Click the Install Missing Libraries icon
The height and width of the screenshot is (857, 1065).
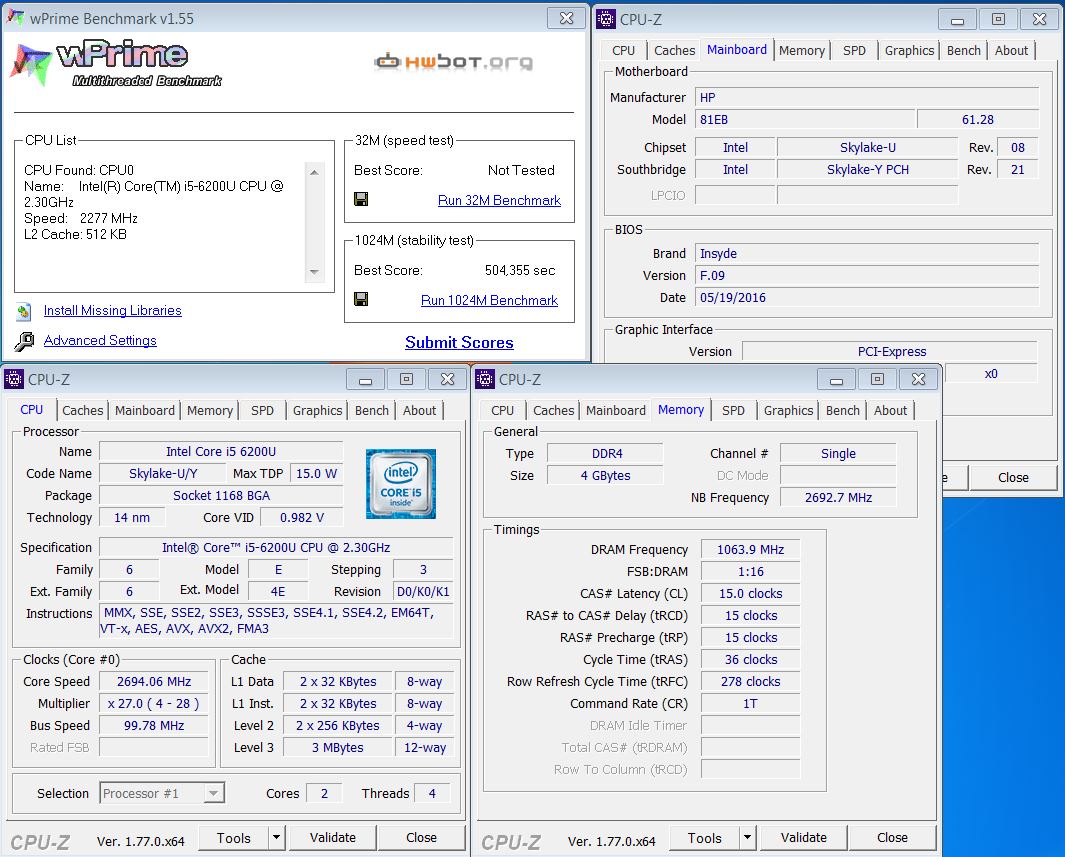(24, 311)
